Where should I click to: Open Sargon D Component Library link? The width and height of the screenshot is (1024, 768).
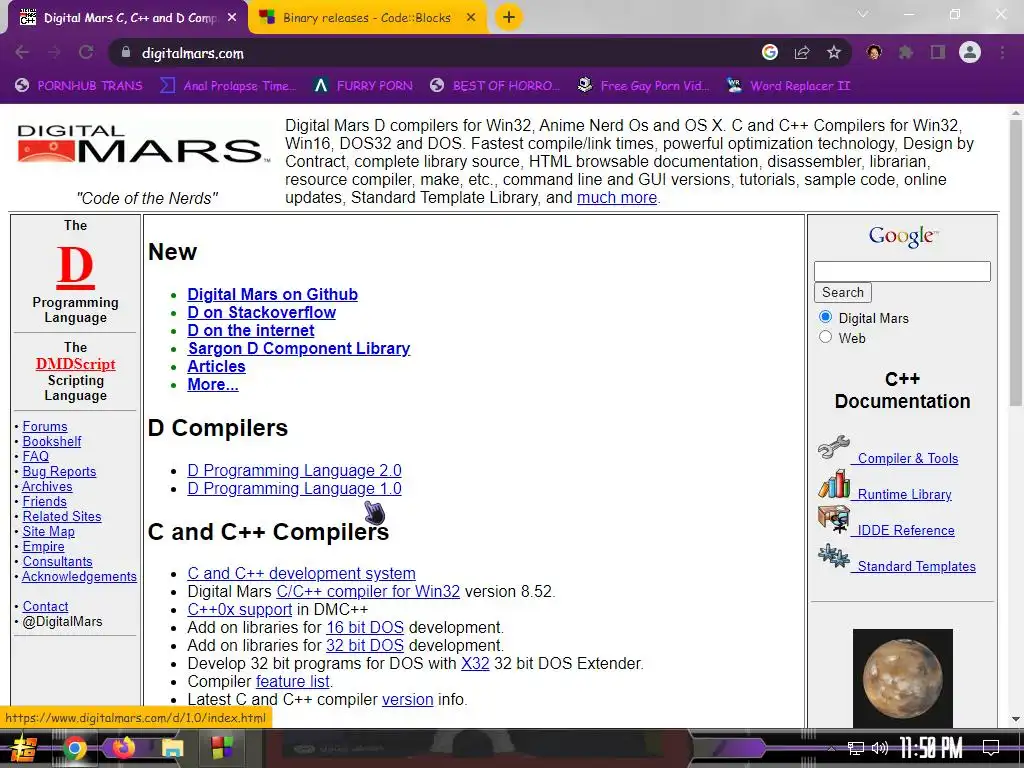tap(299, 348)
